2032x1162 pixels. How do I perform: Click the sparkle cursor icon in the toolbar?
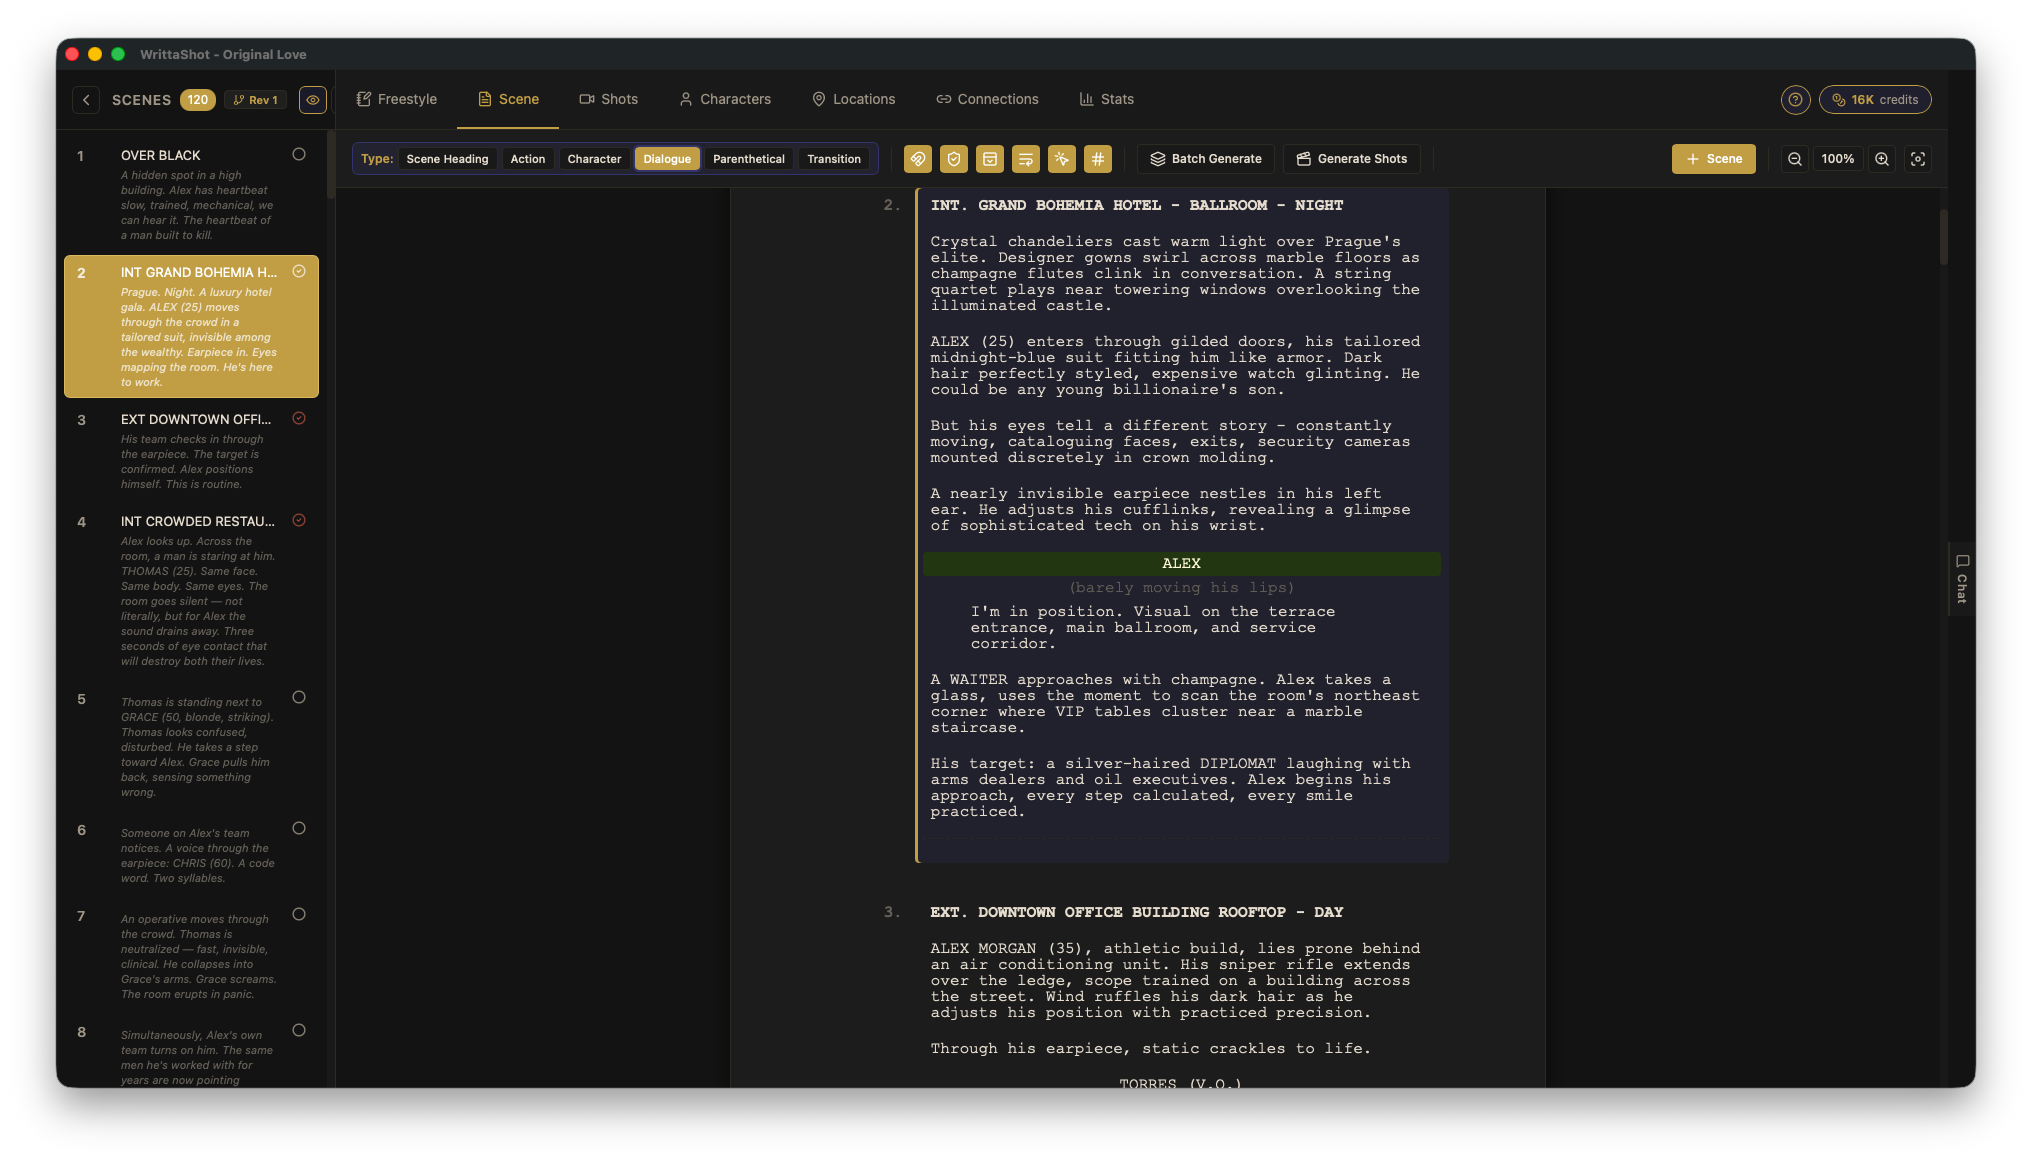click(x=1061, y=159)
